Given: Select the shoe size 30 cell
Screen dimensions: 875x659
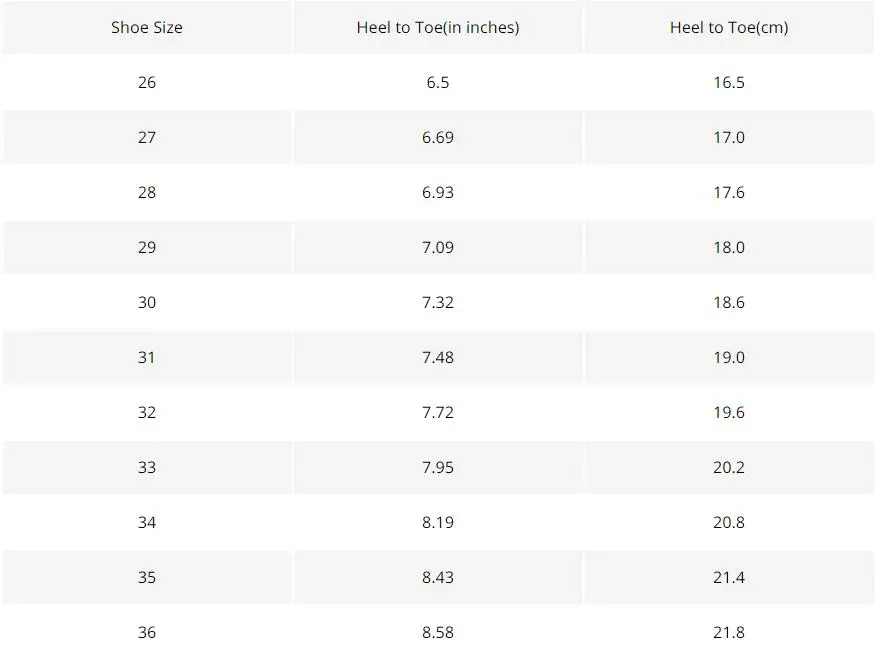Looking at the screenshot, I should coord(147,302).
